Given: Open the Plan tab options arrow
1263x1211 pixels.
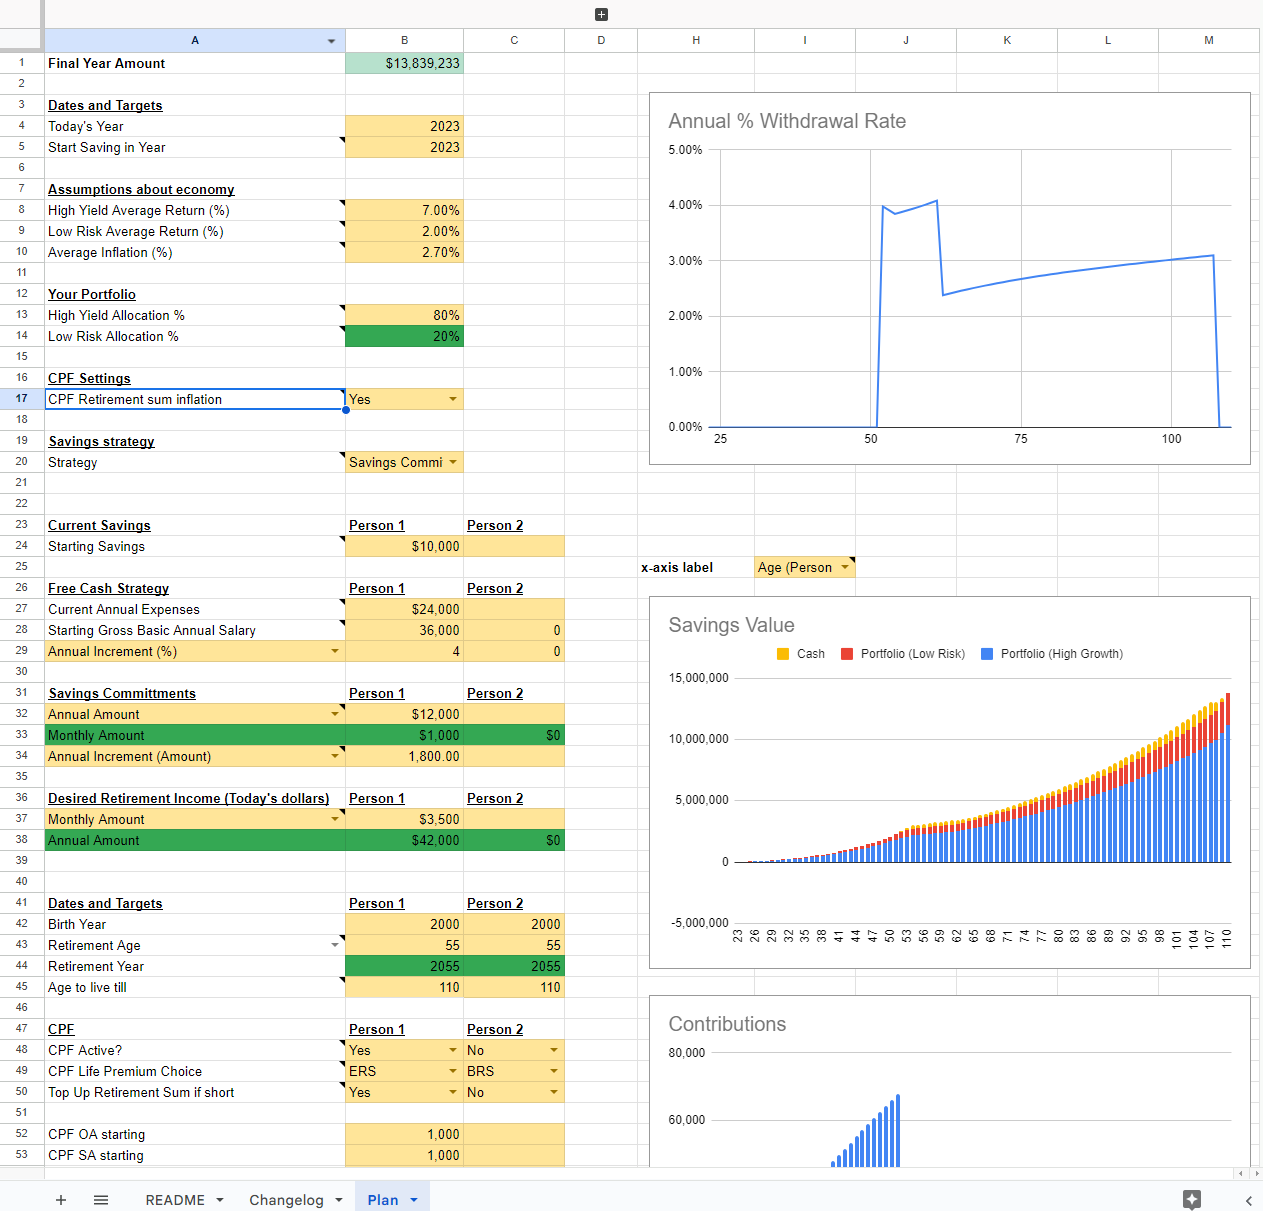Looking at the screenshot, I should point(414,1200).
